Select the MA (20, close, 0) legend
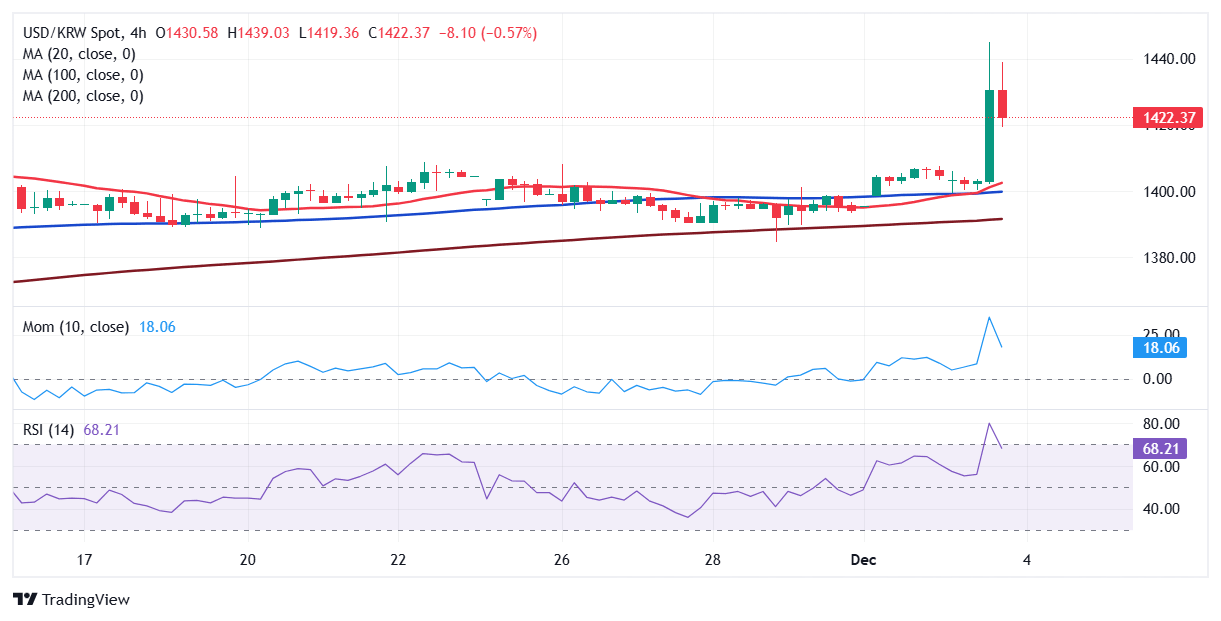 (x=79, y=54)
